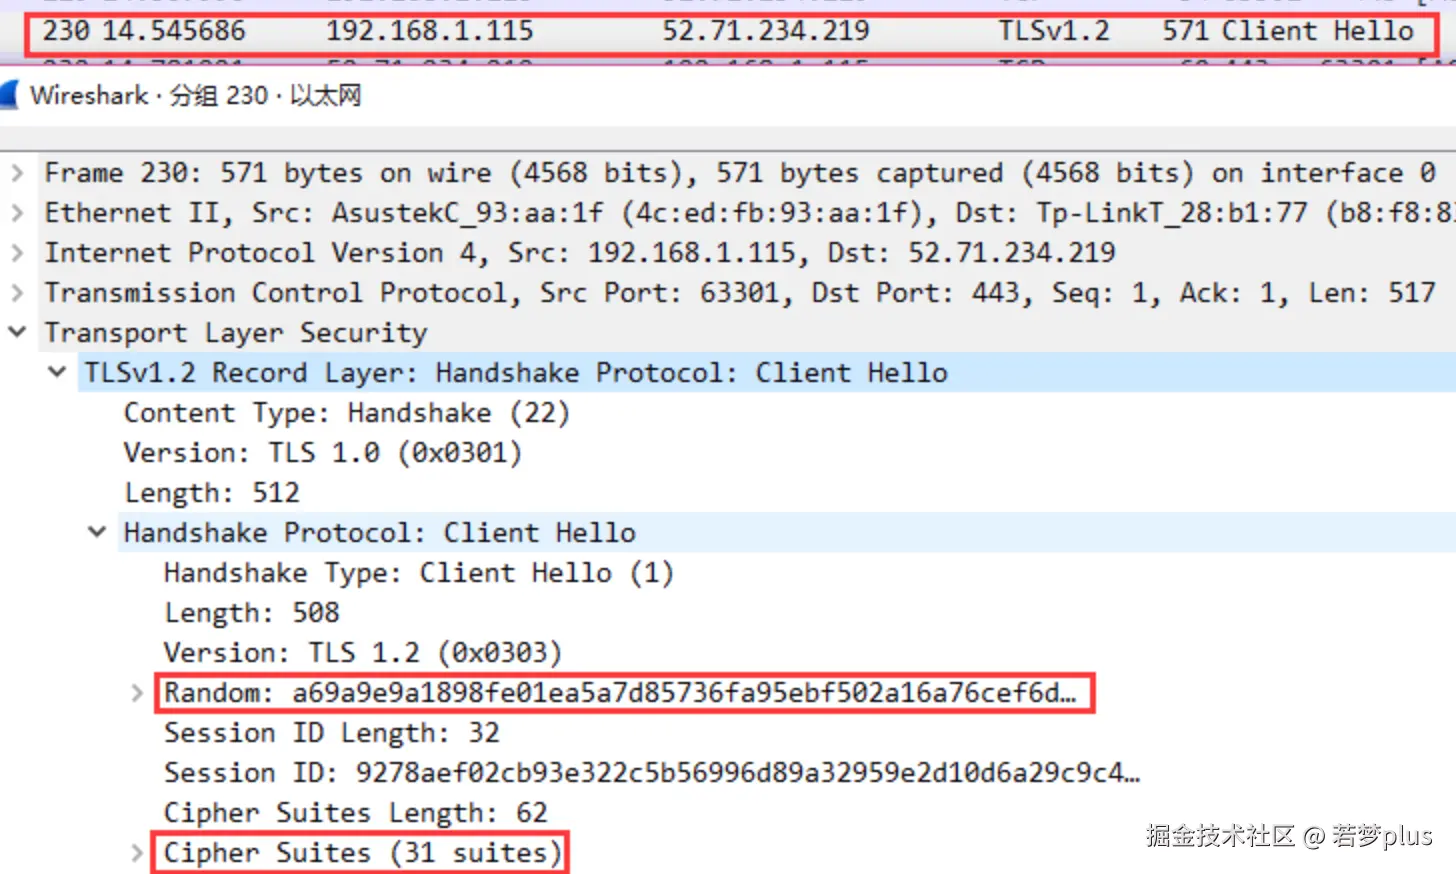Expand the Ethernet II section
1456x874 pixels.
point(17,213)
